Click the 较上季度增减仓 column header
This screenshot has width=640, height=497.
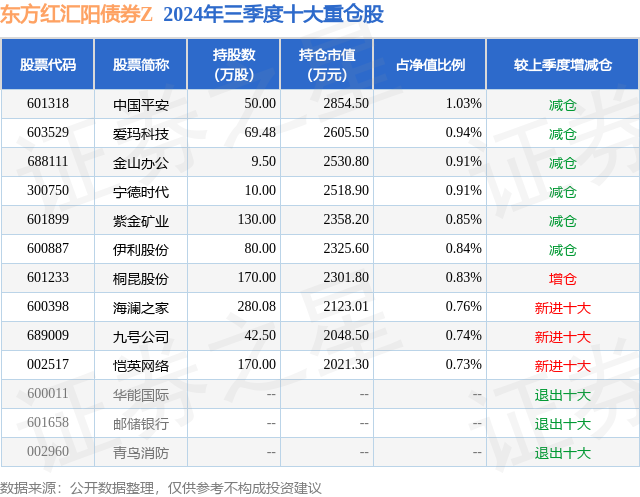563,64
